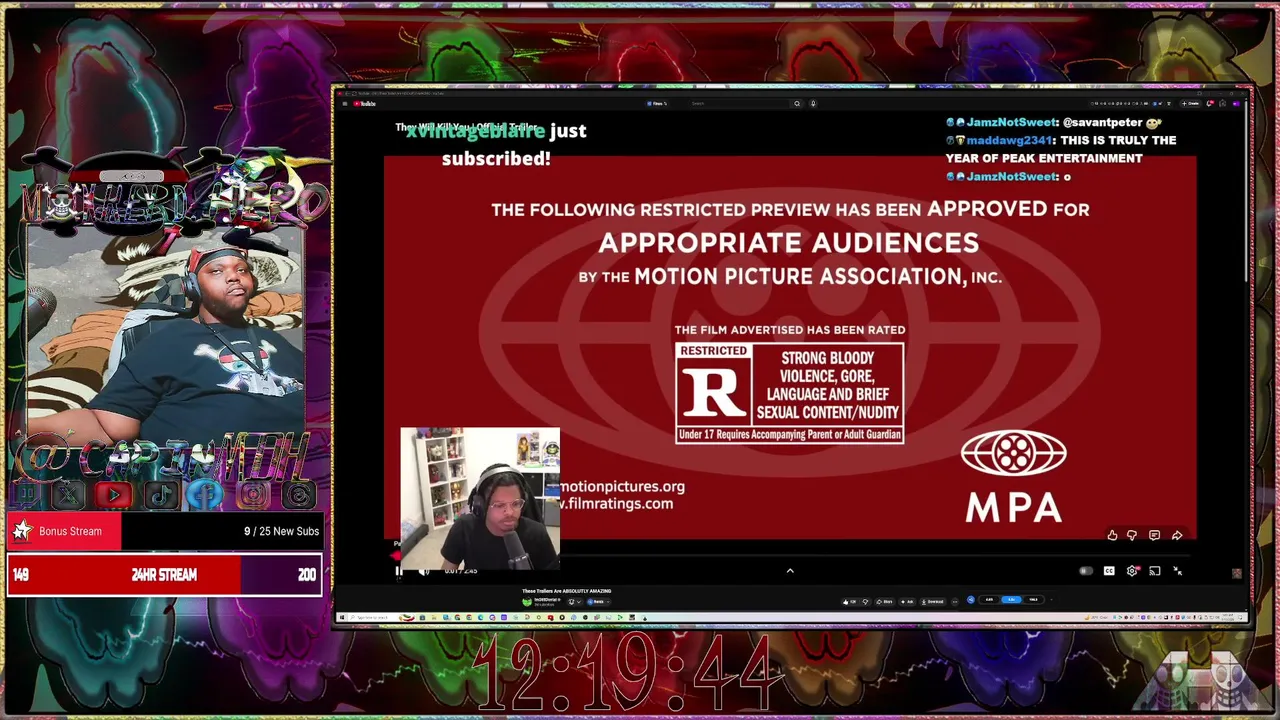Toggle the autoplay switch in the player

[x=1086, y=571]
